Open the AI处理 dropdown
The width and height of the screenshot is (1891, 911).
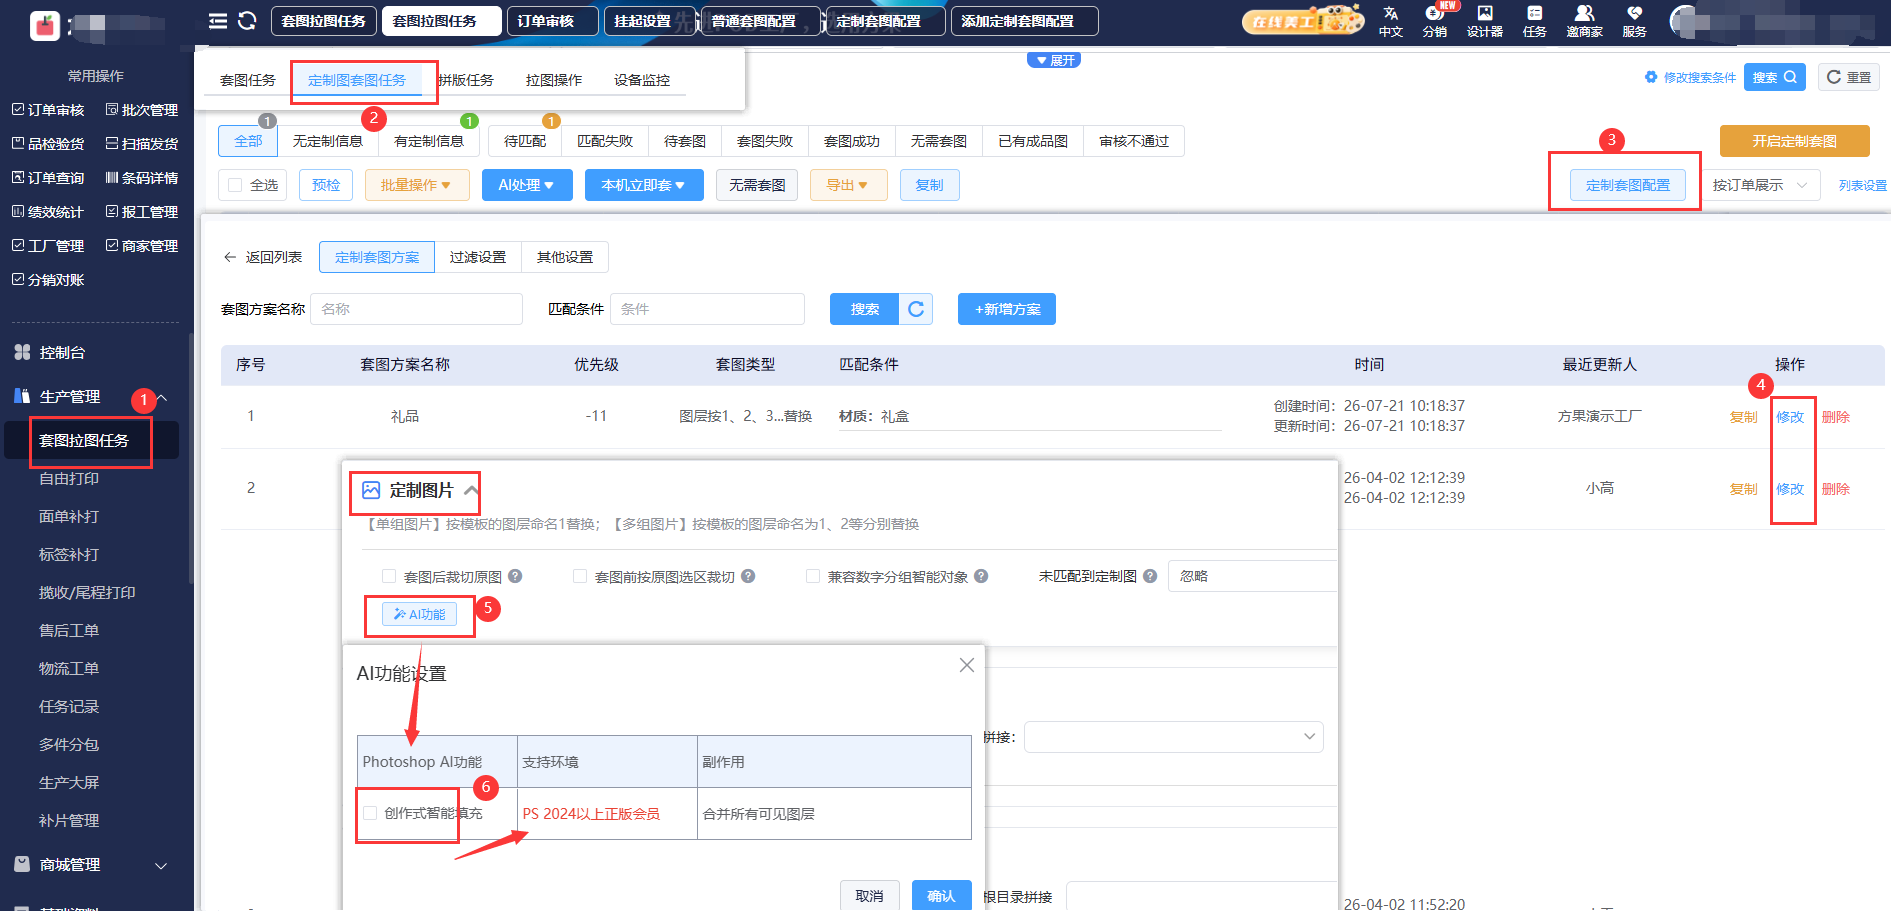[527, 185]
